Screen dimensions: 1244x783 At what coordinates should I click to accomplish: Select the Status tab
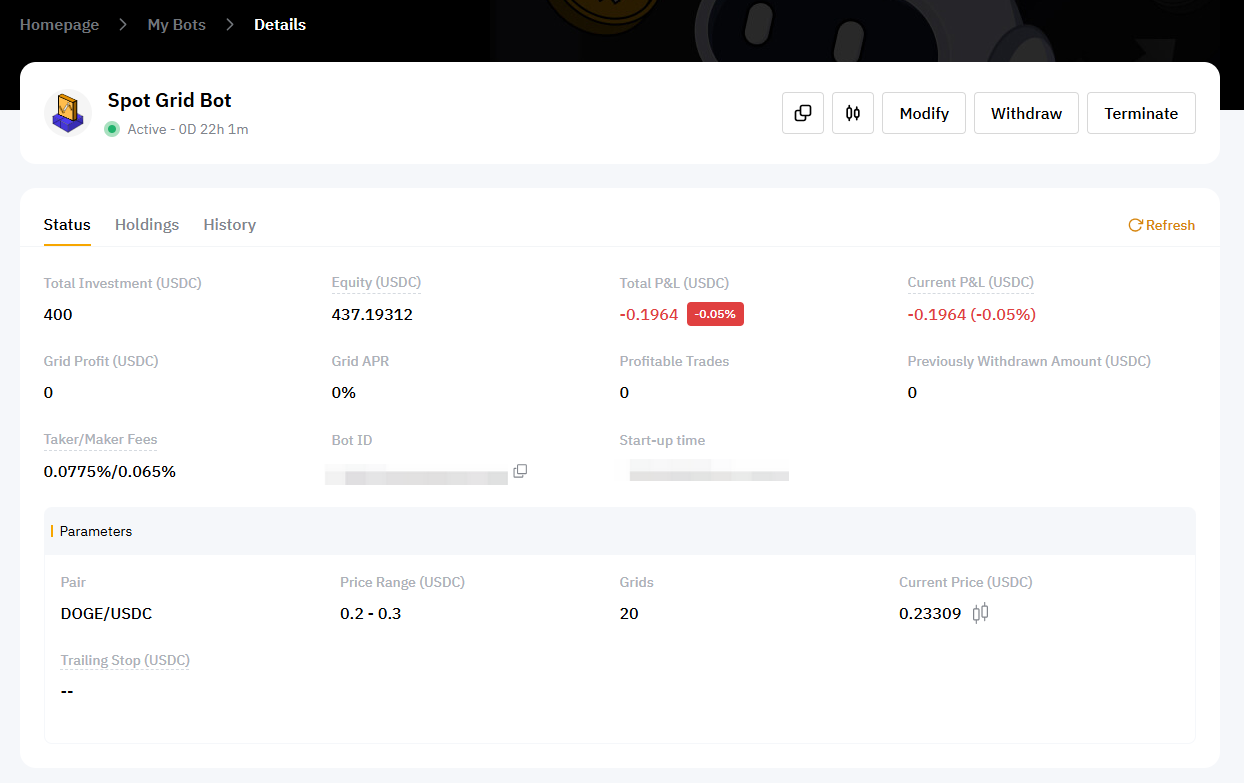pyautogui.click(x=67, y=225)
